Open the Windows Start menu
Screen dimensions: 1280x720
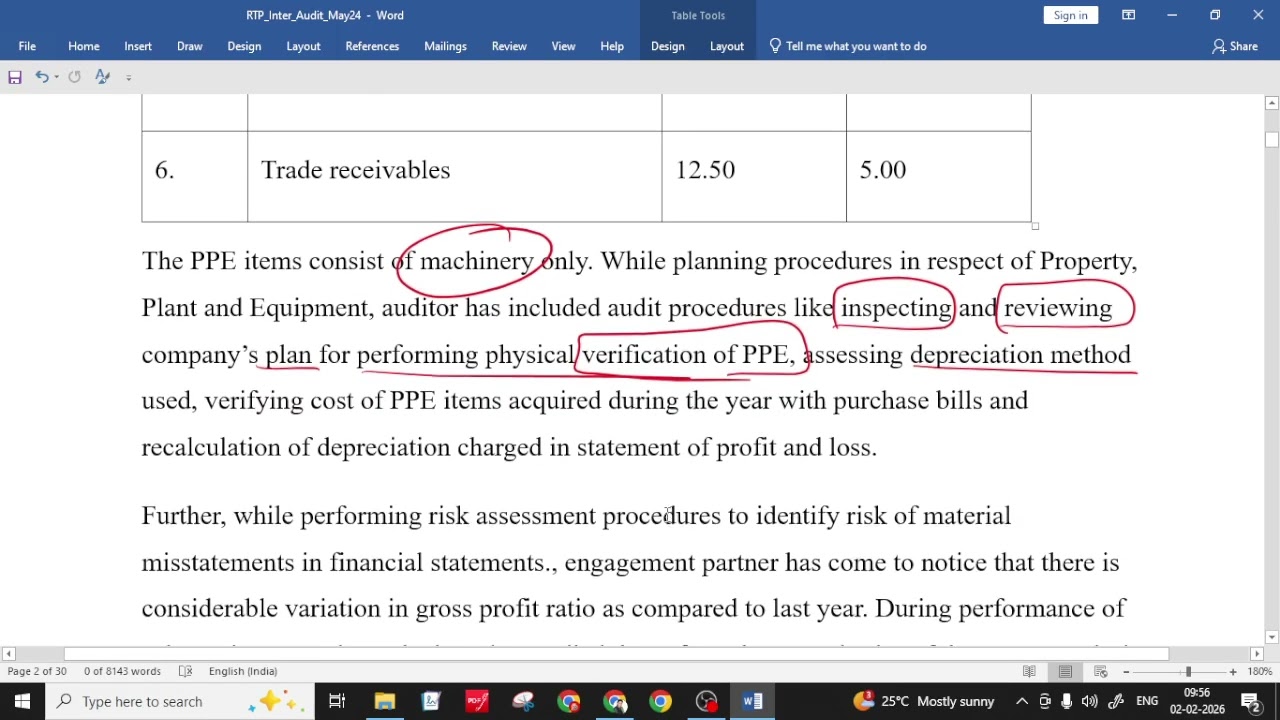click(x=22, y=701)
